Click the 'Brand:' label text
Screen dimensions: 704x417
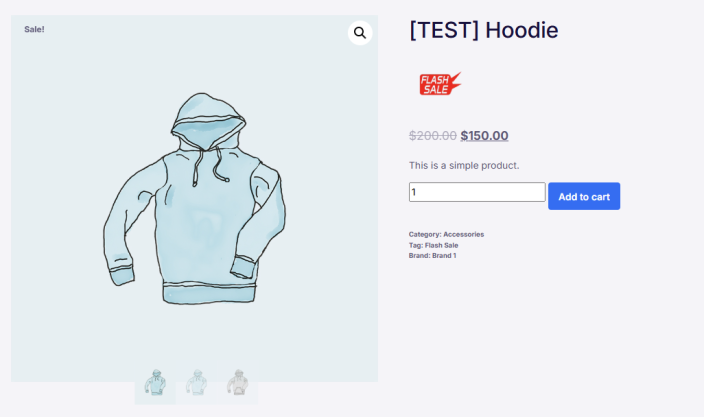point(419,255)
